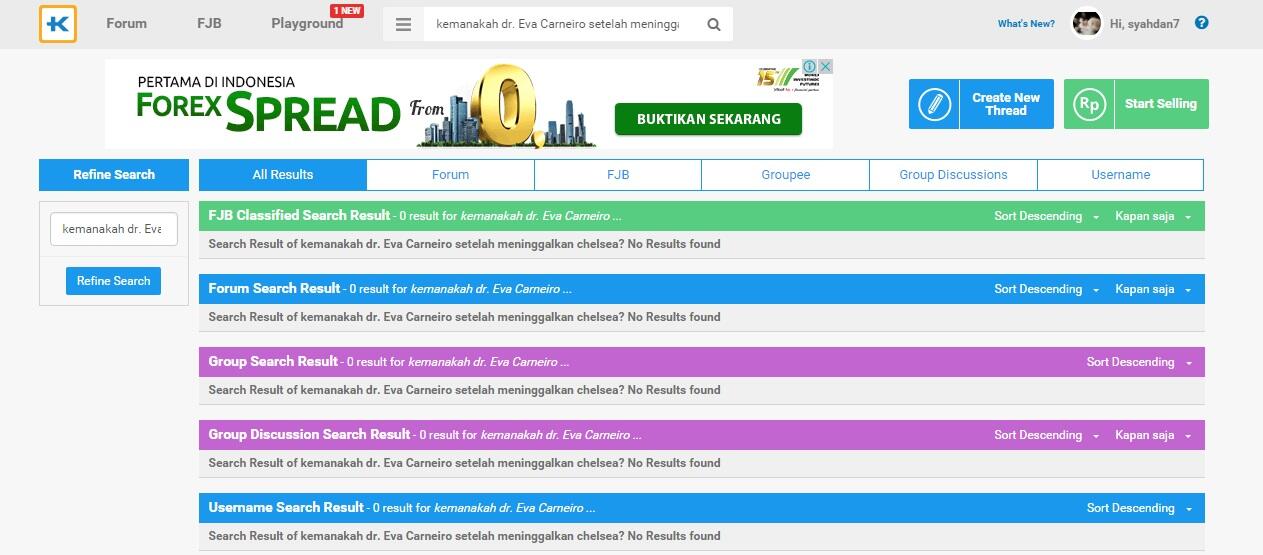The width and height of the screenshot is (1263, 555).
Task: Click the Refine Search sidebar text field
Action: [x=114, y=229]
